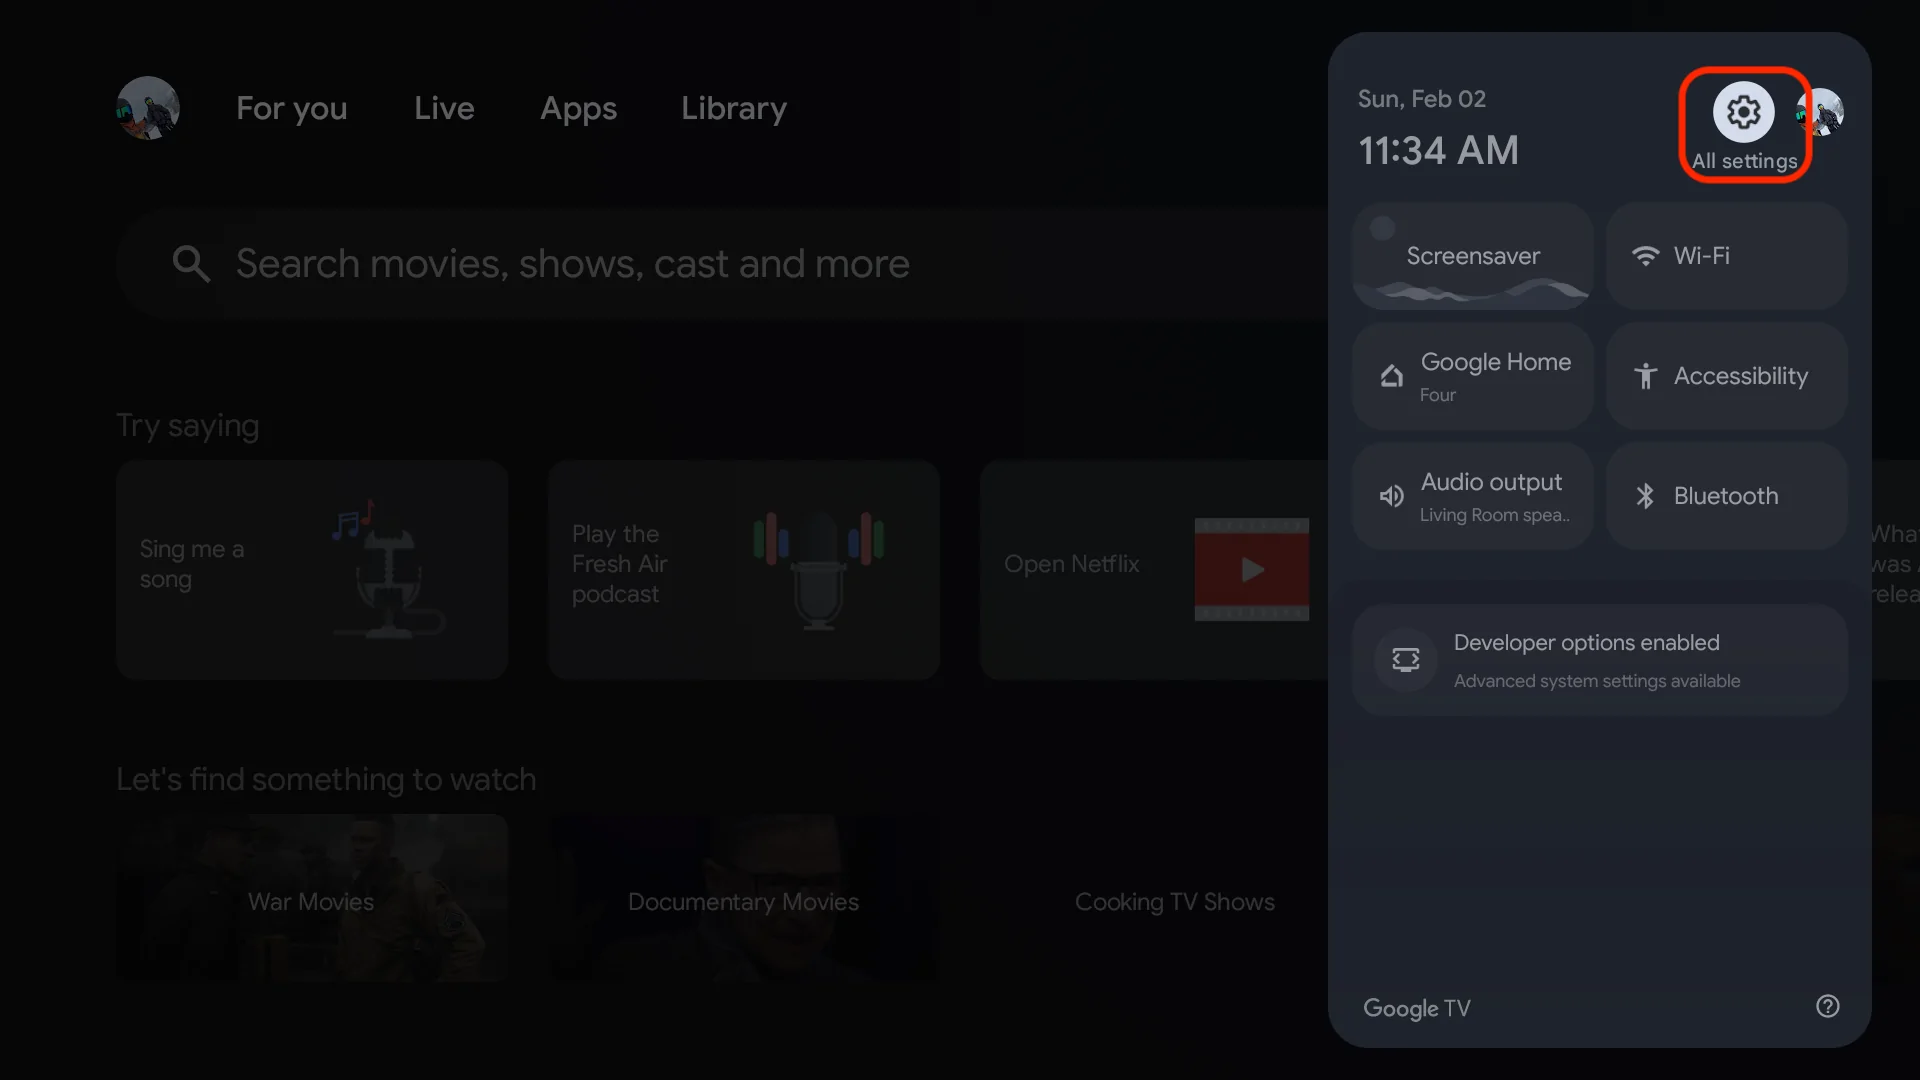1920x1080 pixels.
Task: Open the Wi-Fi tile
Action: [1726, 256]
